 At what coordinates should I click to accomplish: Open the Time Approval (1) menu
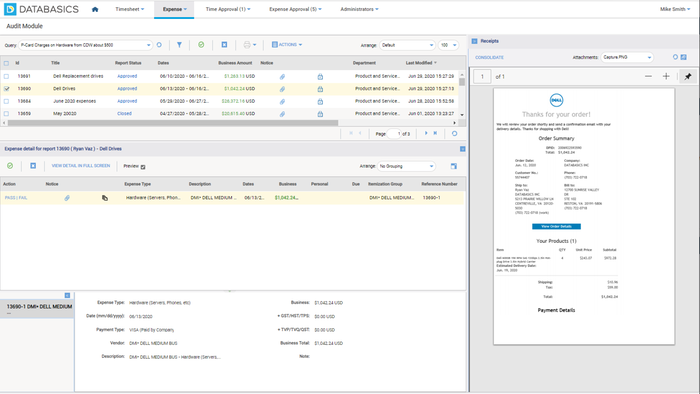click(x=228, y=9)
